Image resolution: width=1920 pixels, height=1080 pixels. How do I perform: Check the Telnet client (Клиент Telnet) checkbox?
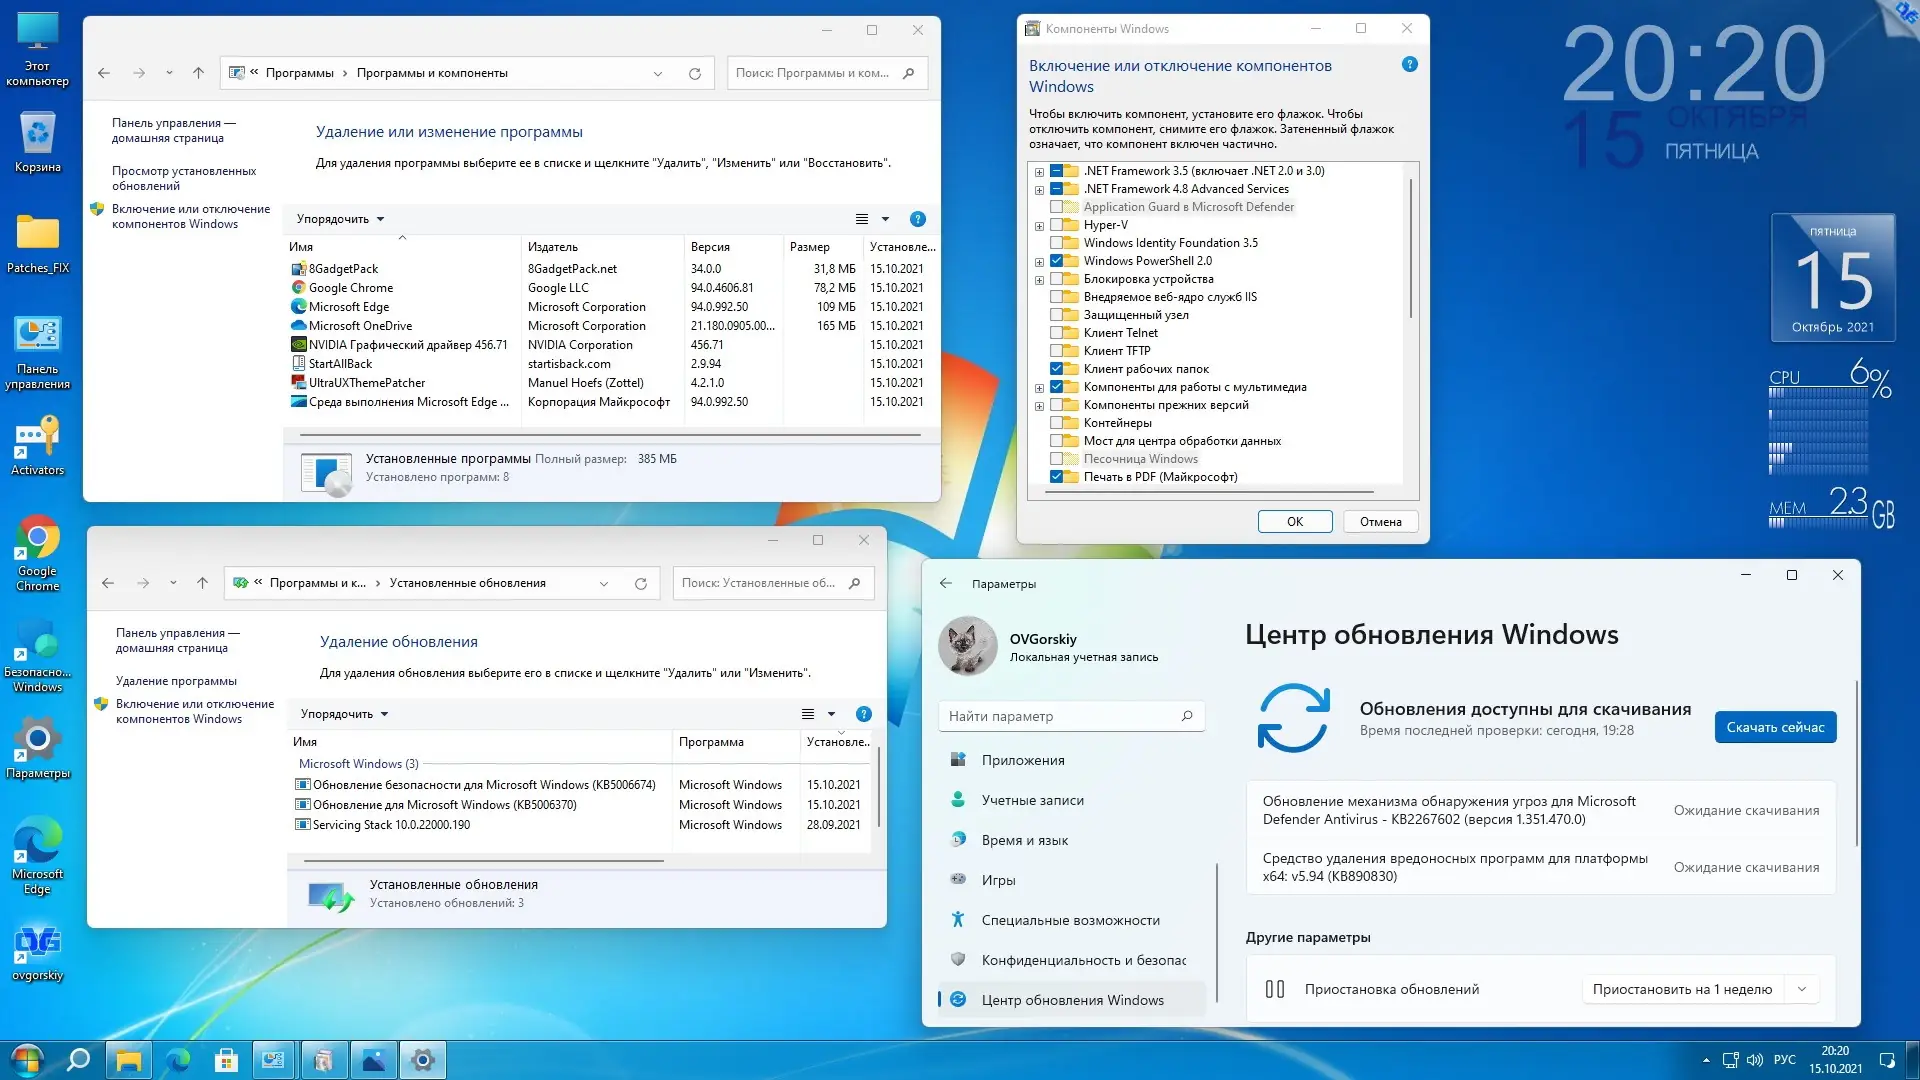[1056, 333]
